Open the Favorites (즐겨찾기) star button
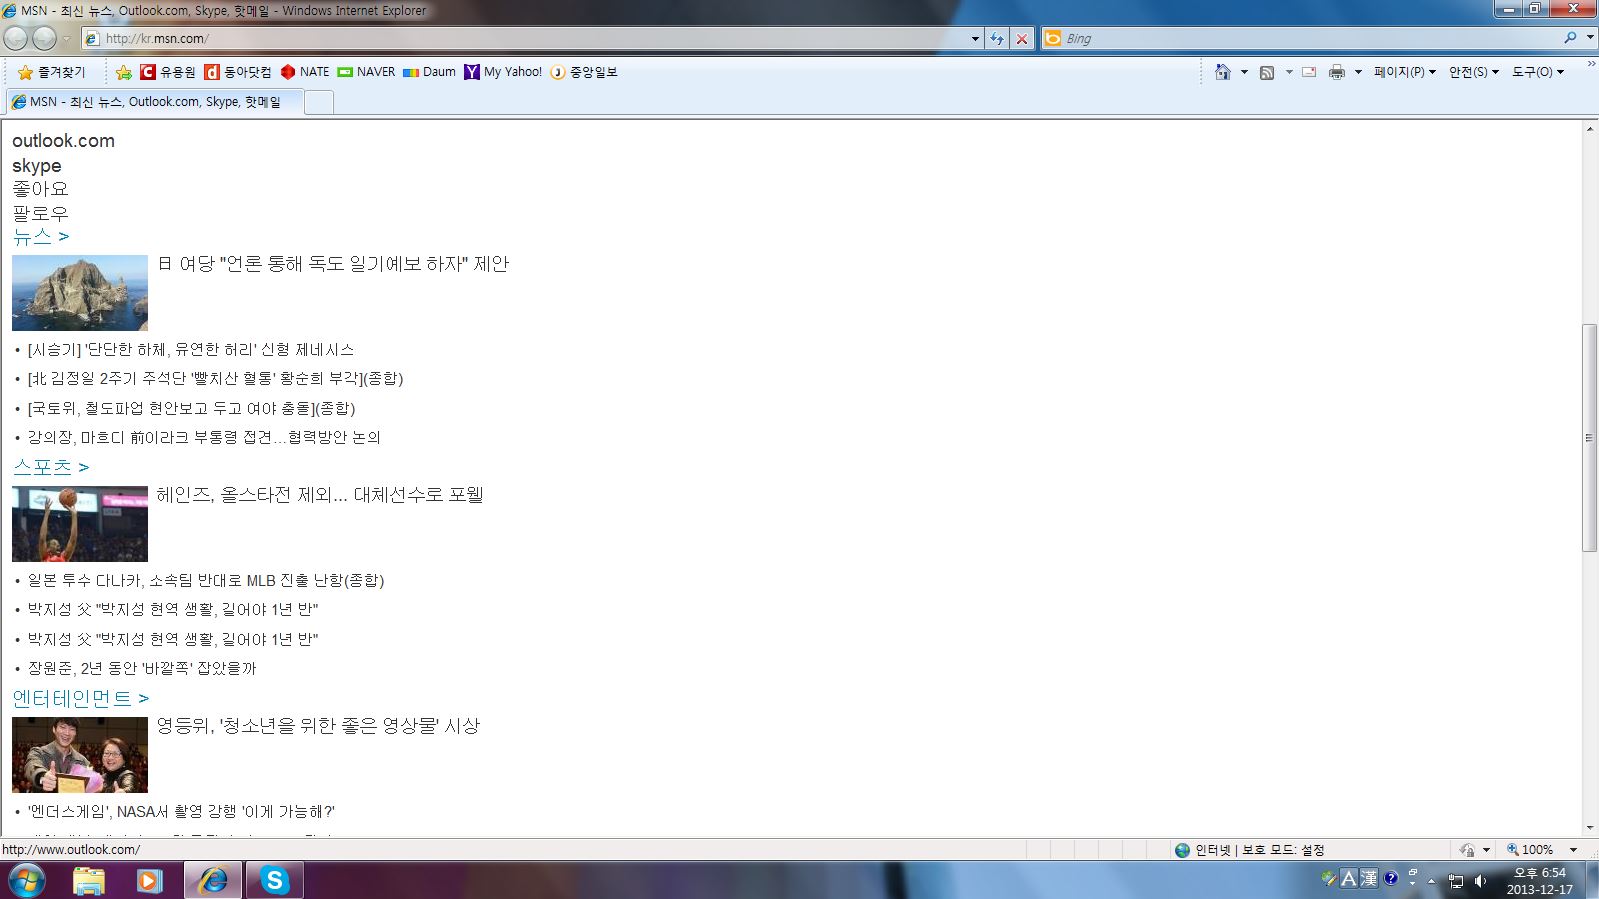Image resolution: width=1599 pixels, height=899 pixels. [52, 72]
